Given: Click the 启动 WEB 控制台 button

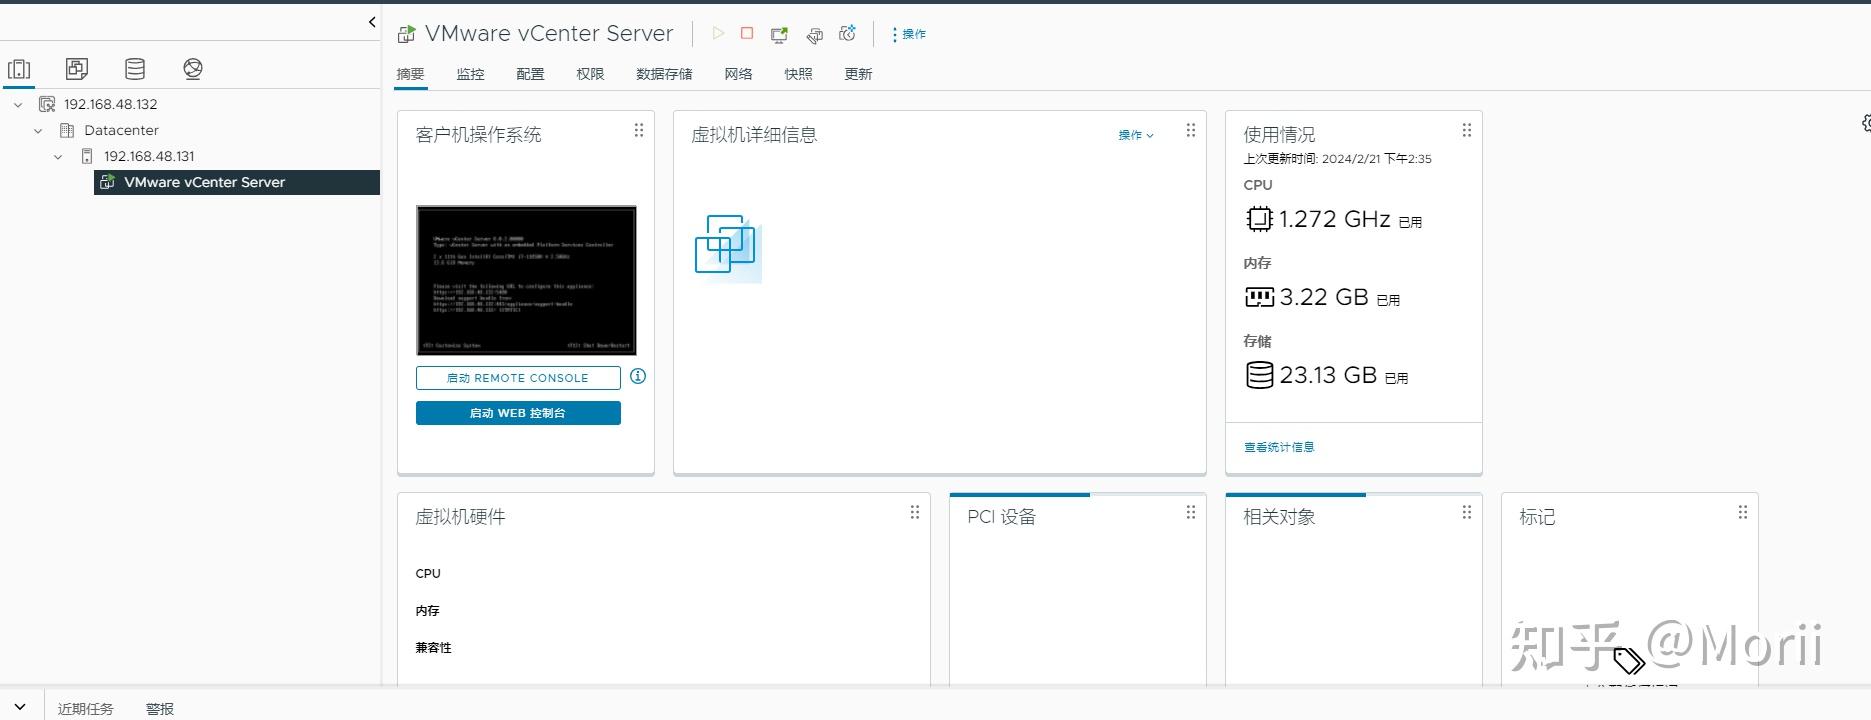Looking at the screenshot, I should 518,413.
